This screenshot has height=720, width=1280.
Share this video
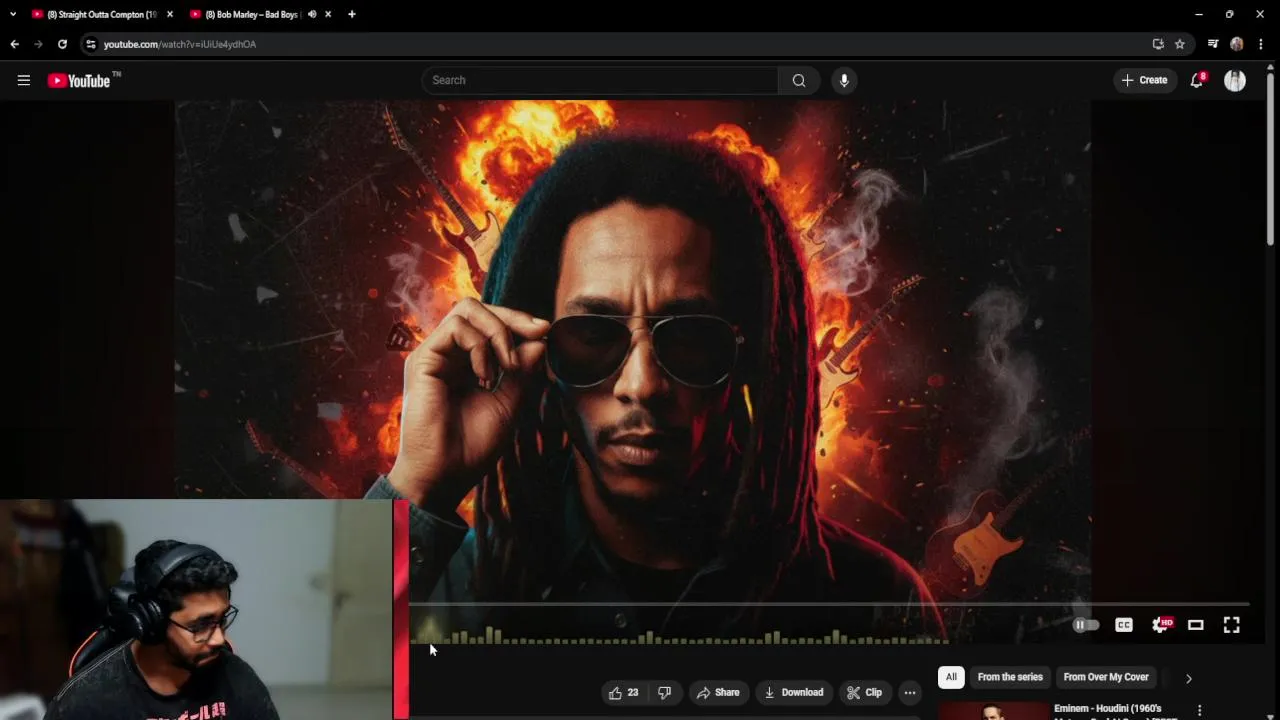coord(718,692)
